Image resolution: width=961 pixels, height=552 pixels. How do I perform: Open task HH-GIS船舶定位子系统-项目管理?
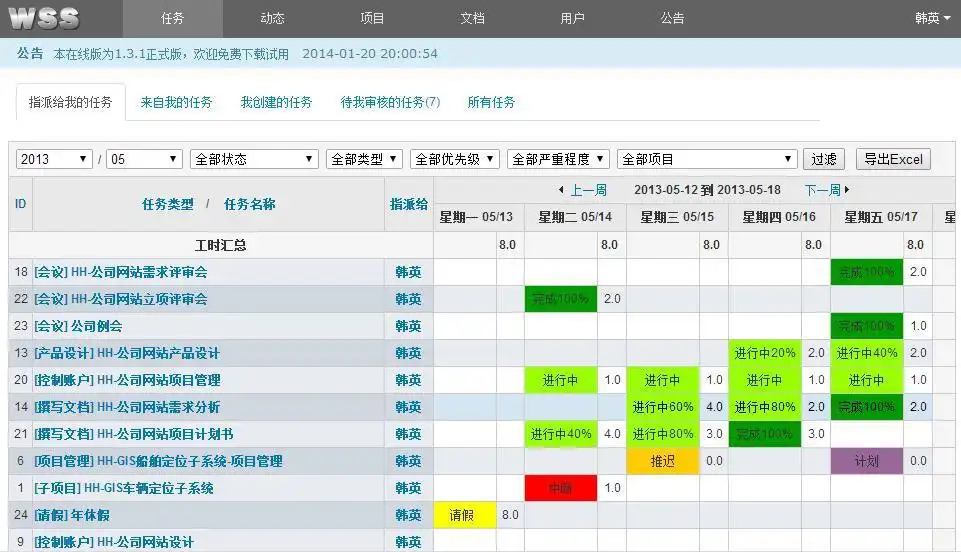coord(158,461)
